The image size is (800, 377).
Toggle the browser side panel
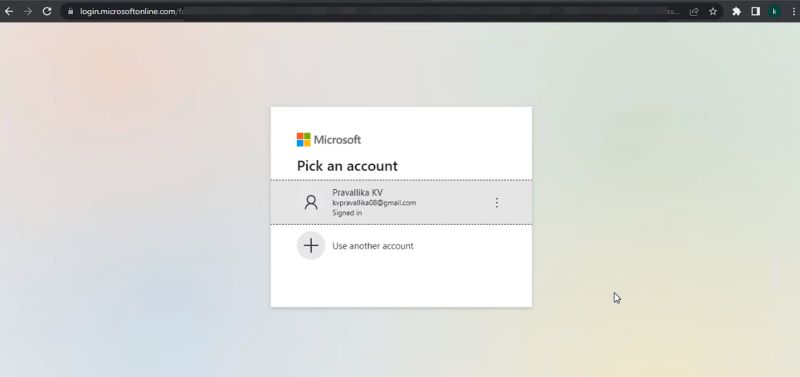click(756, 11)
